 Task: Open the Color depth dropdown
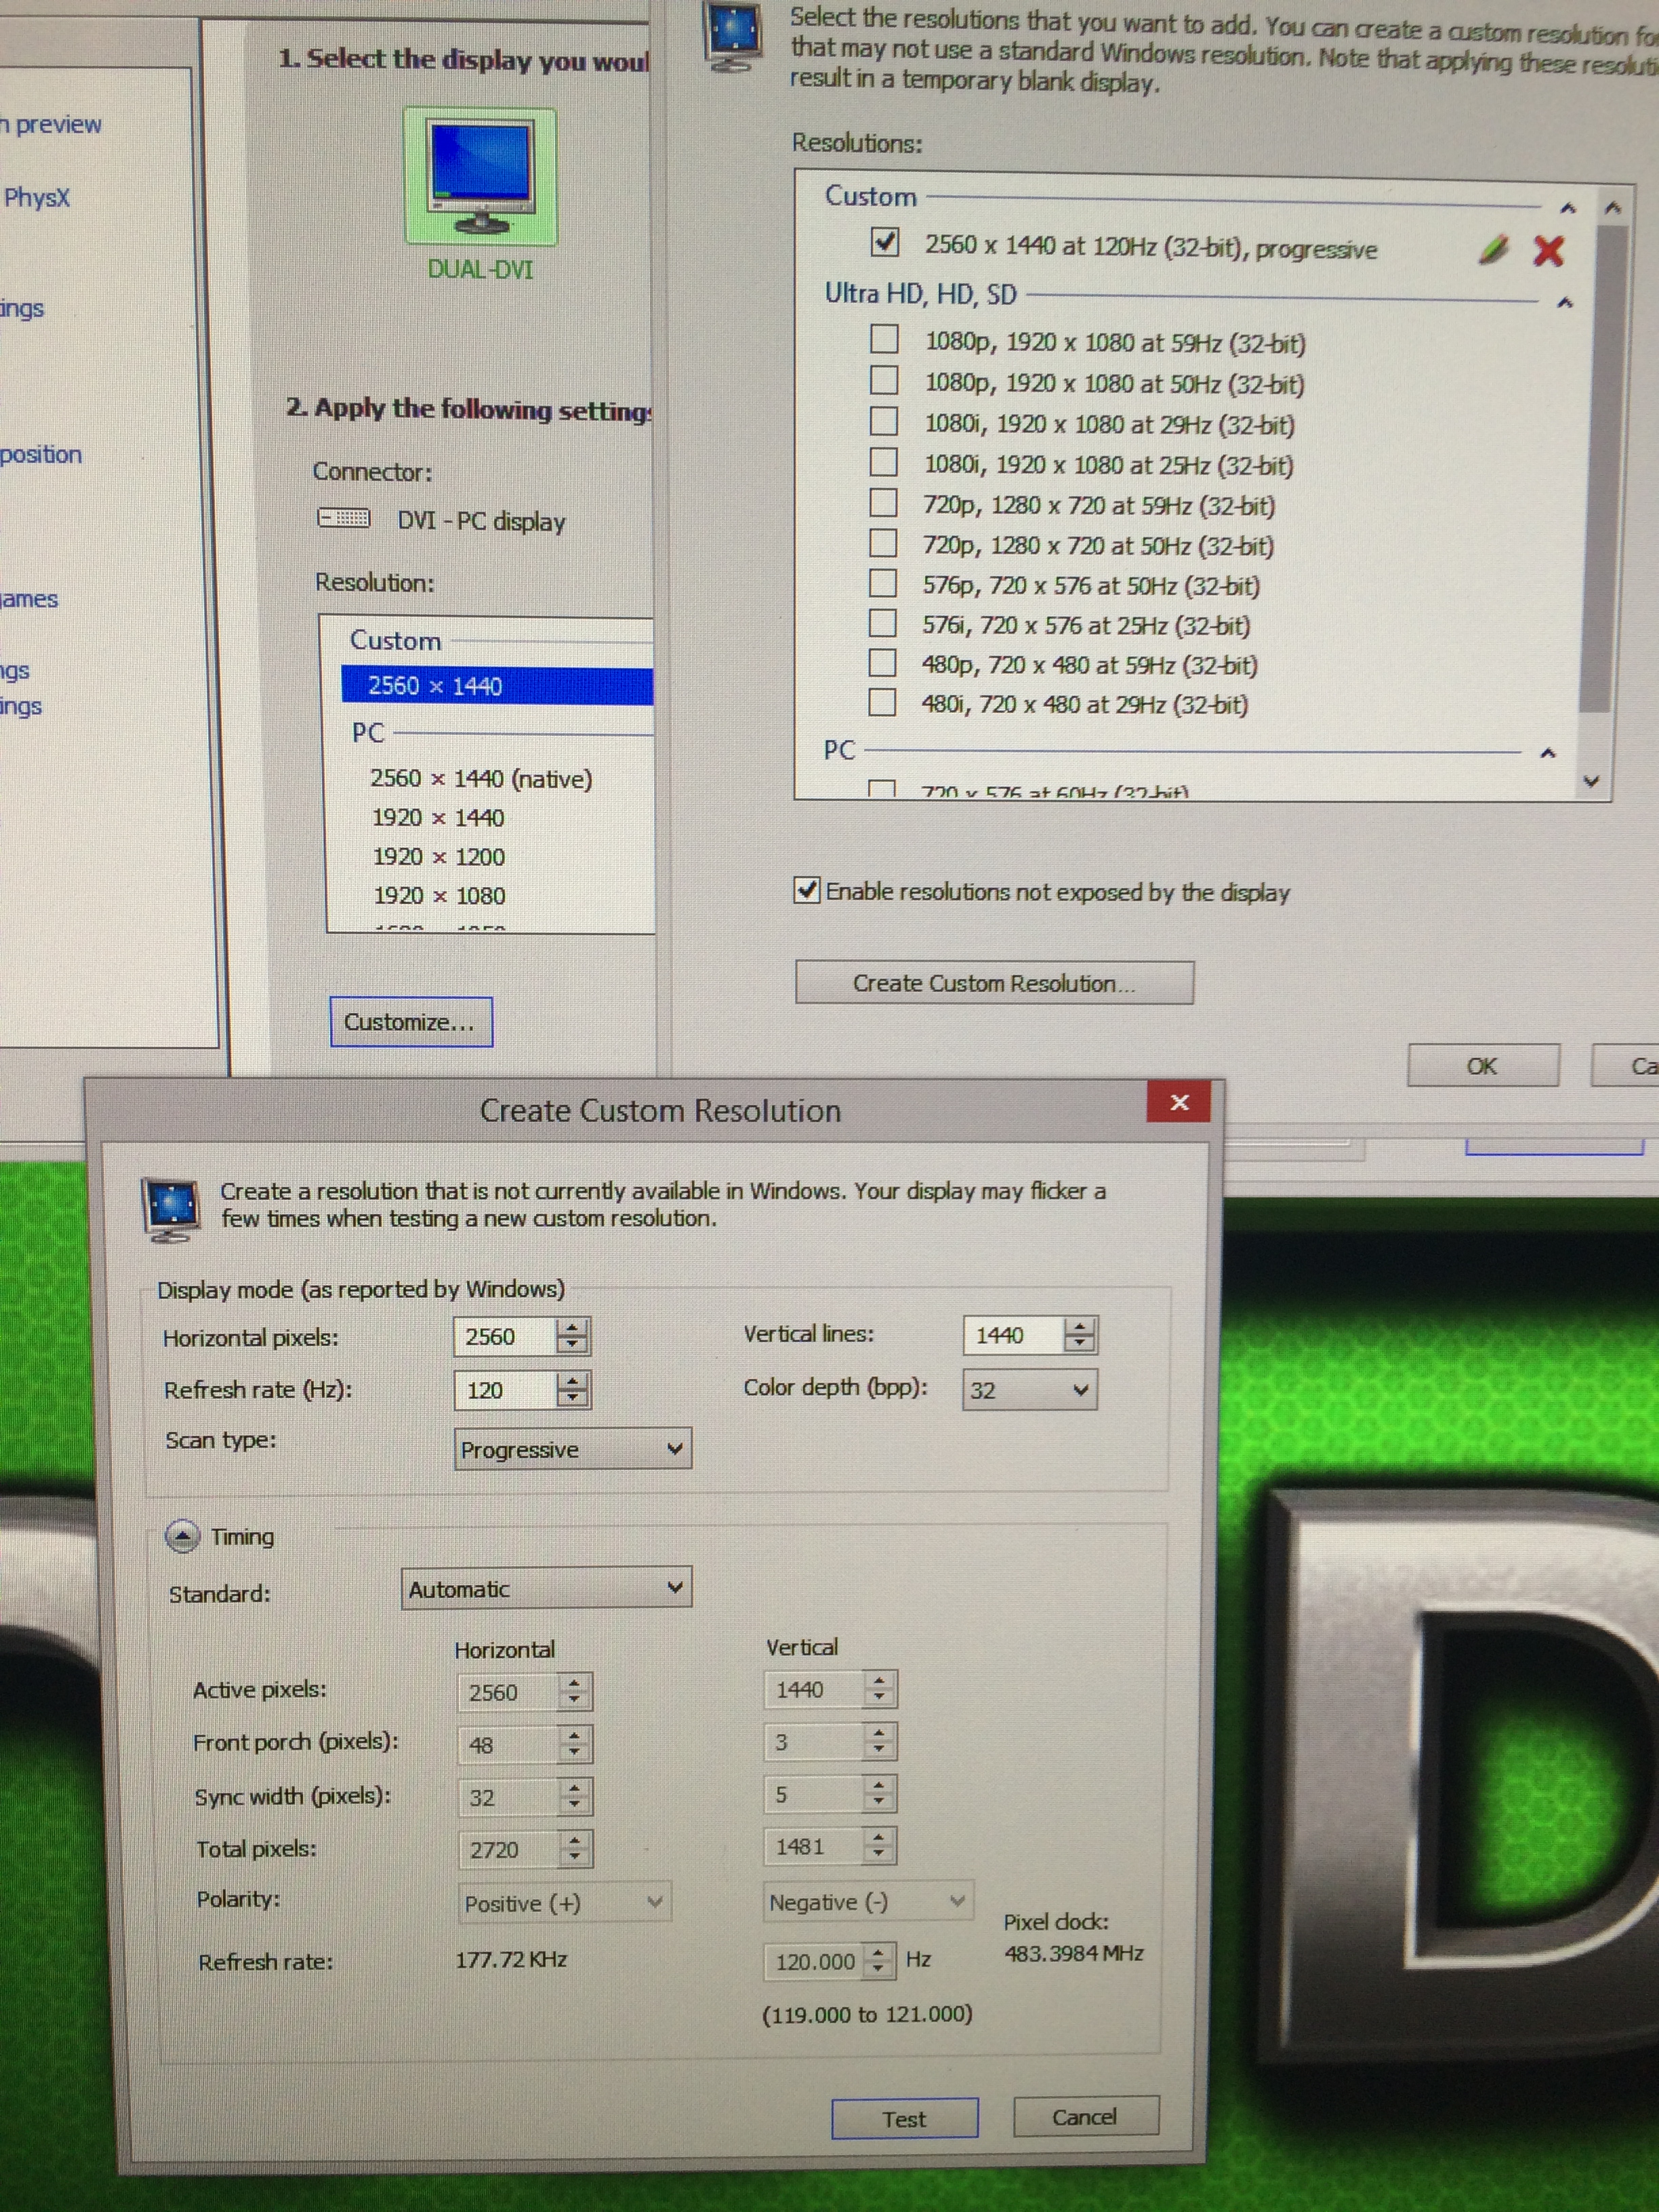tap(1029, 1390)
